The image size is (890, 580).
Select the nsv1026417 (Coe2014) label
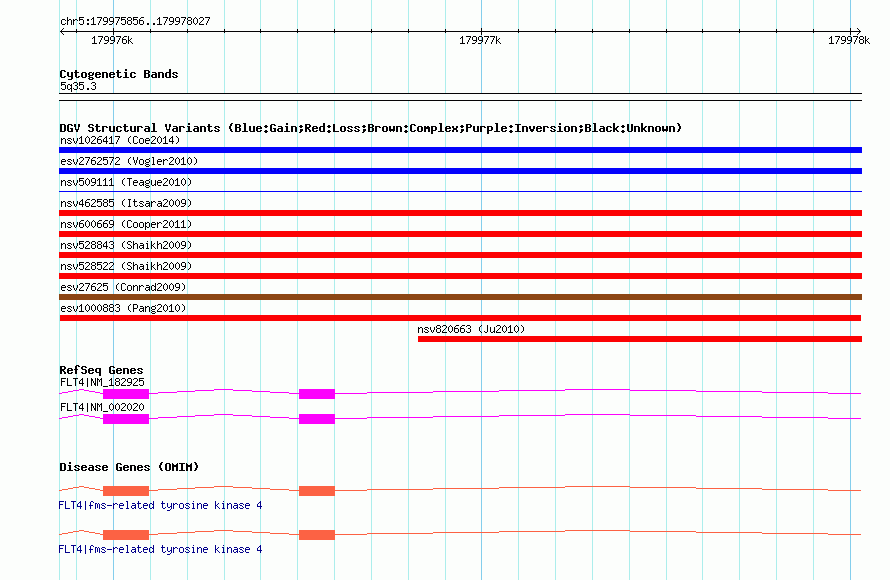pos(120,140)
